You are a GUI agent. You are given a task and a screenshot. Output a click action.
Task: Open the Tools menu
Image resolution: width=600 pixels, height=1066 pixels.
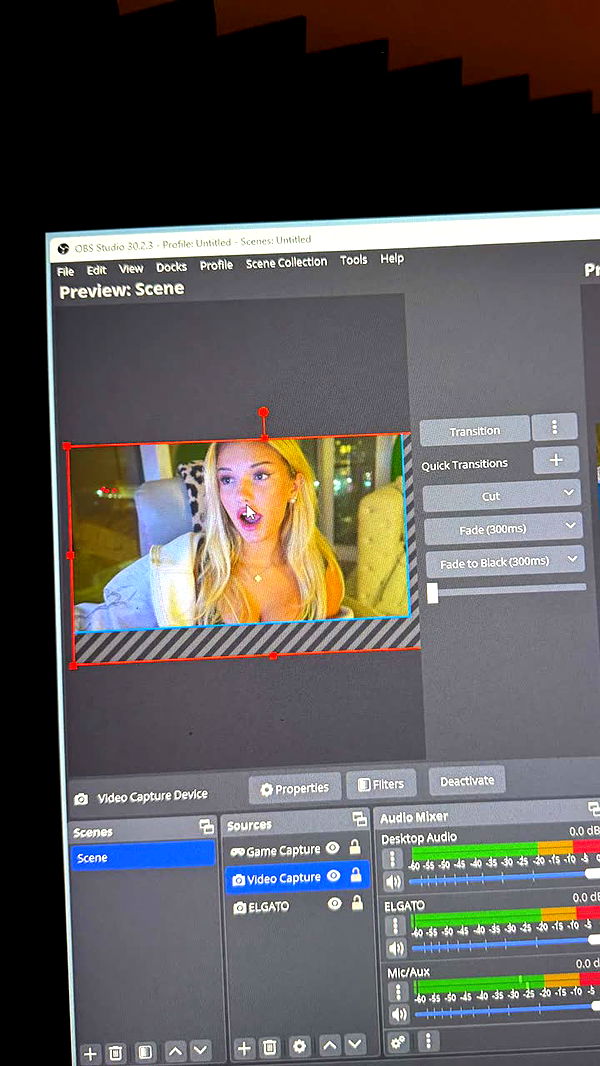pyautogui.click(x=353, y=260)
